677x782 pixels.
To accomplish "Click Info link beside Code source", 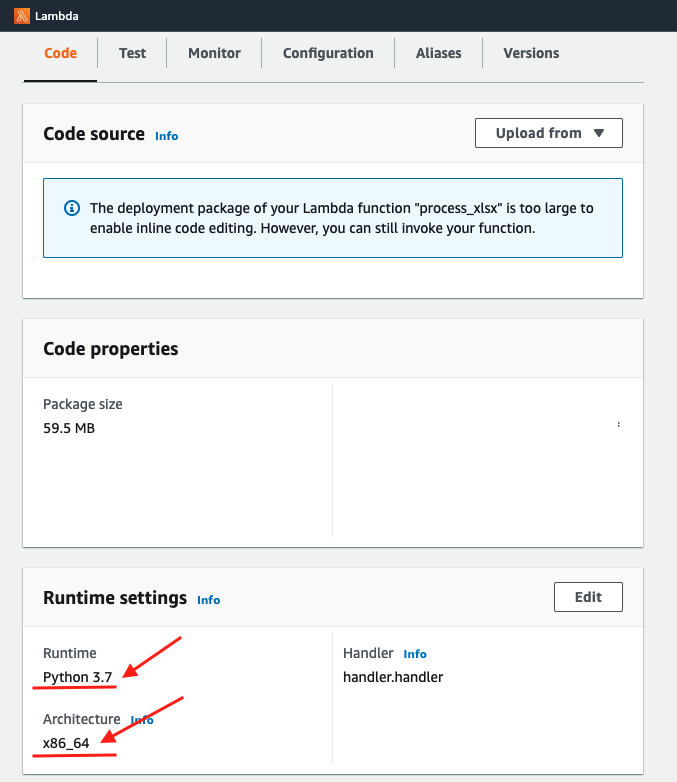I will tap(167, 136).
